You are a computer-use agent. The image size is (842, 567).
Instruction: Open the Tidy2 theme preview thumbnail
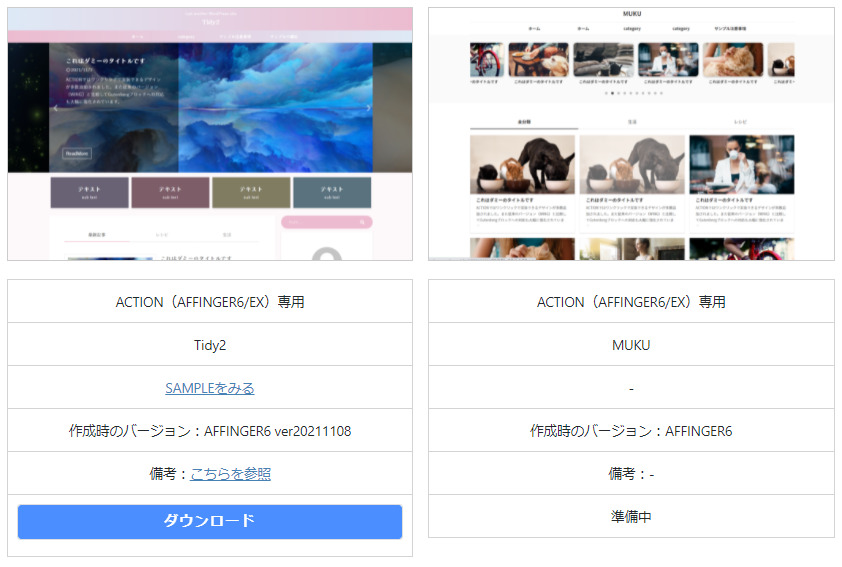tap(210, 134)
